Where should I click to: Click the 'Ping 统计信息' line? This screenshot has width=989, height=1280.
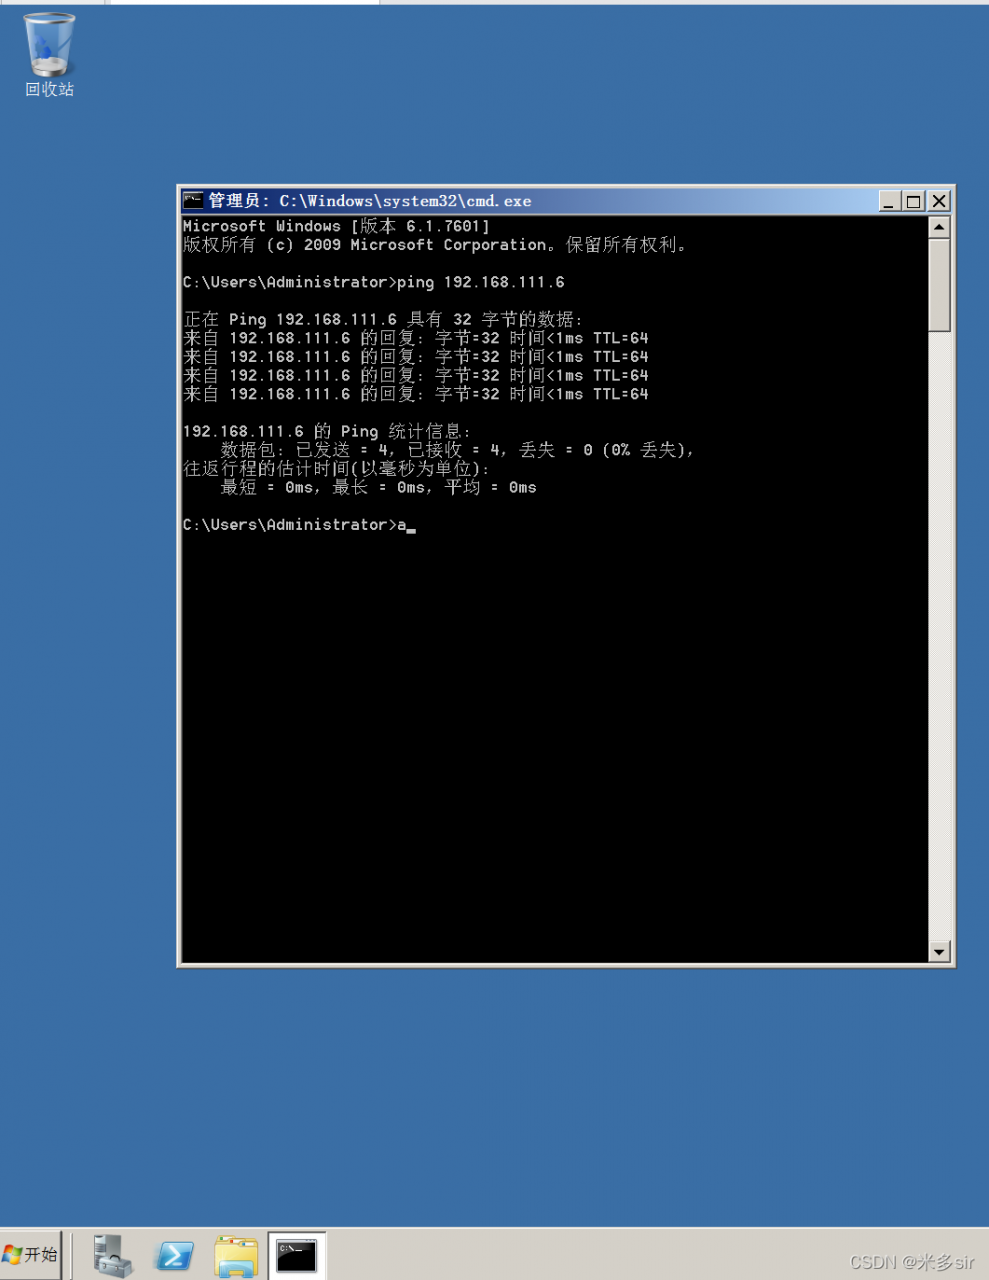326,432
